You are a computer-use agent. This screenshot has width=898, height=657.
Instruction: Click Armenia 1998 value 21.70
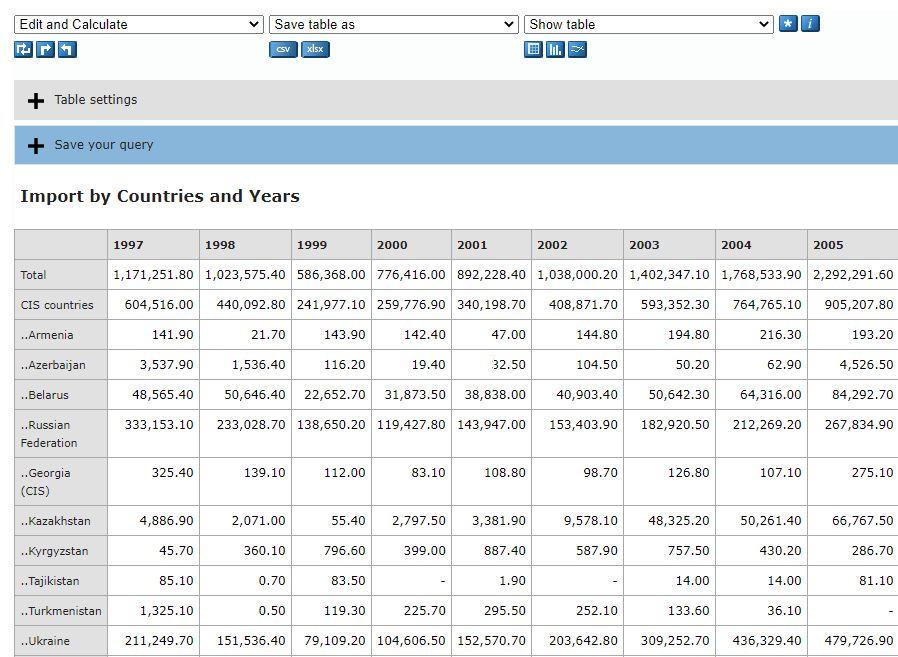click(268, 335)
